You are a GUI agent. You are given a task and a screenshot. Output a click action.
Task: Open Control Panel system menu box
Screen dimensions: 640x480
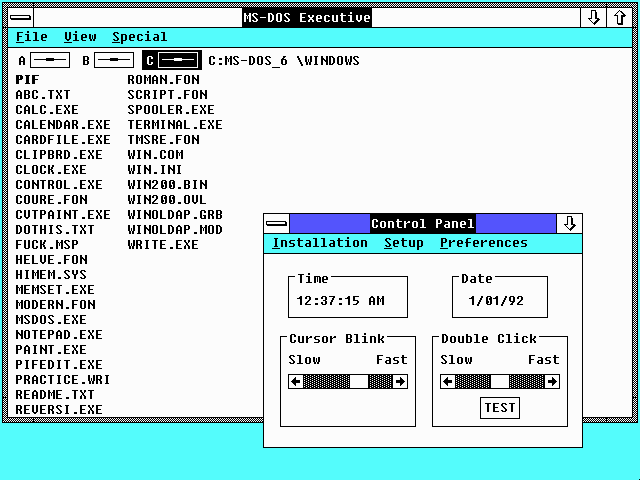pyautogui.click(x=277, y=223)
